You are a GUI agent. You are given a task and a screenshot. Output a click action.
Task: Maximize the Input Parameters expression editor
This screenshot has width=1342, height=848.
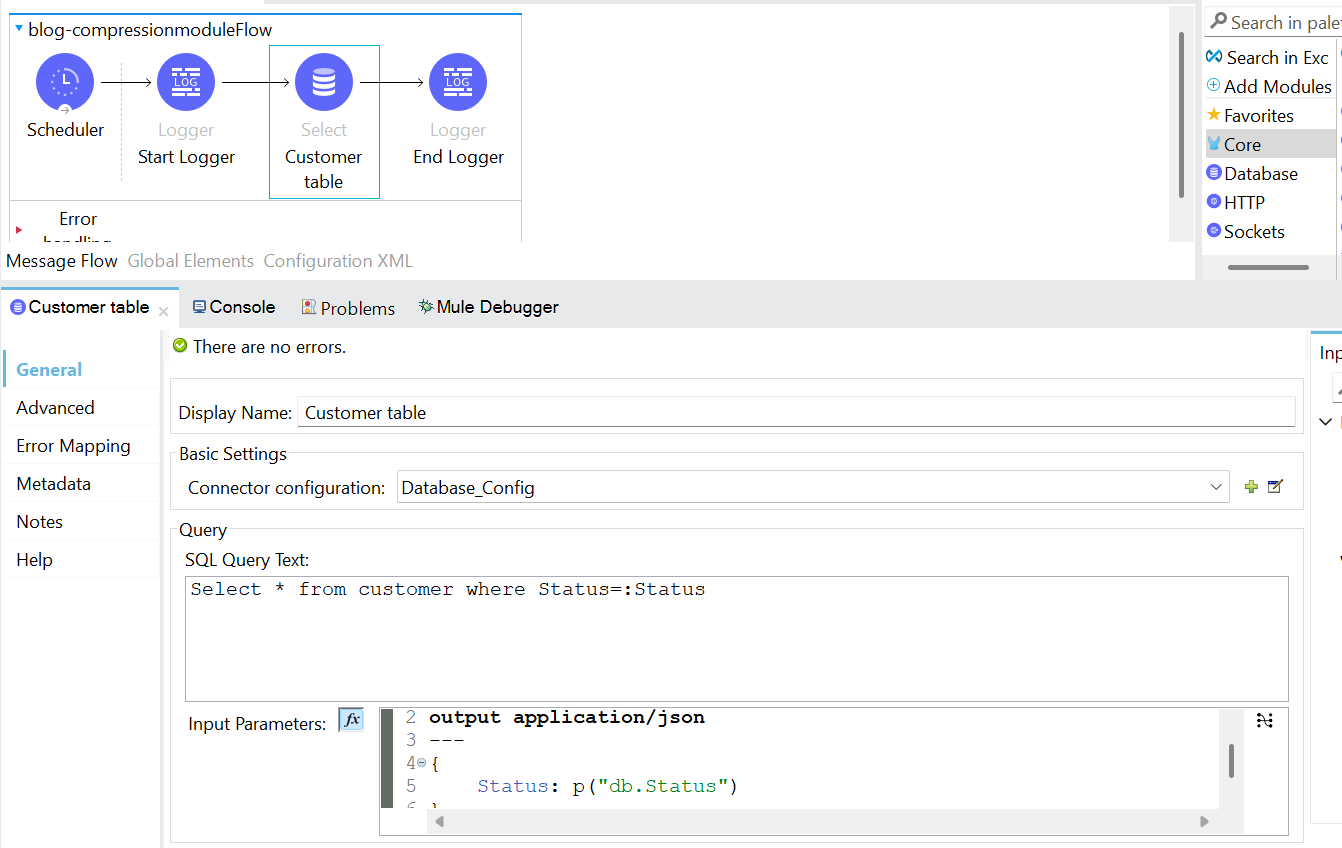tap(1265, 720)
